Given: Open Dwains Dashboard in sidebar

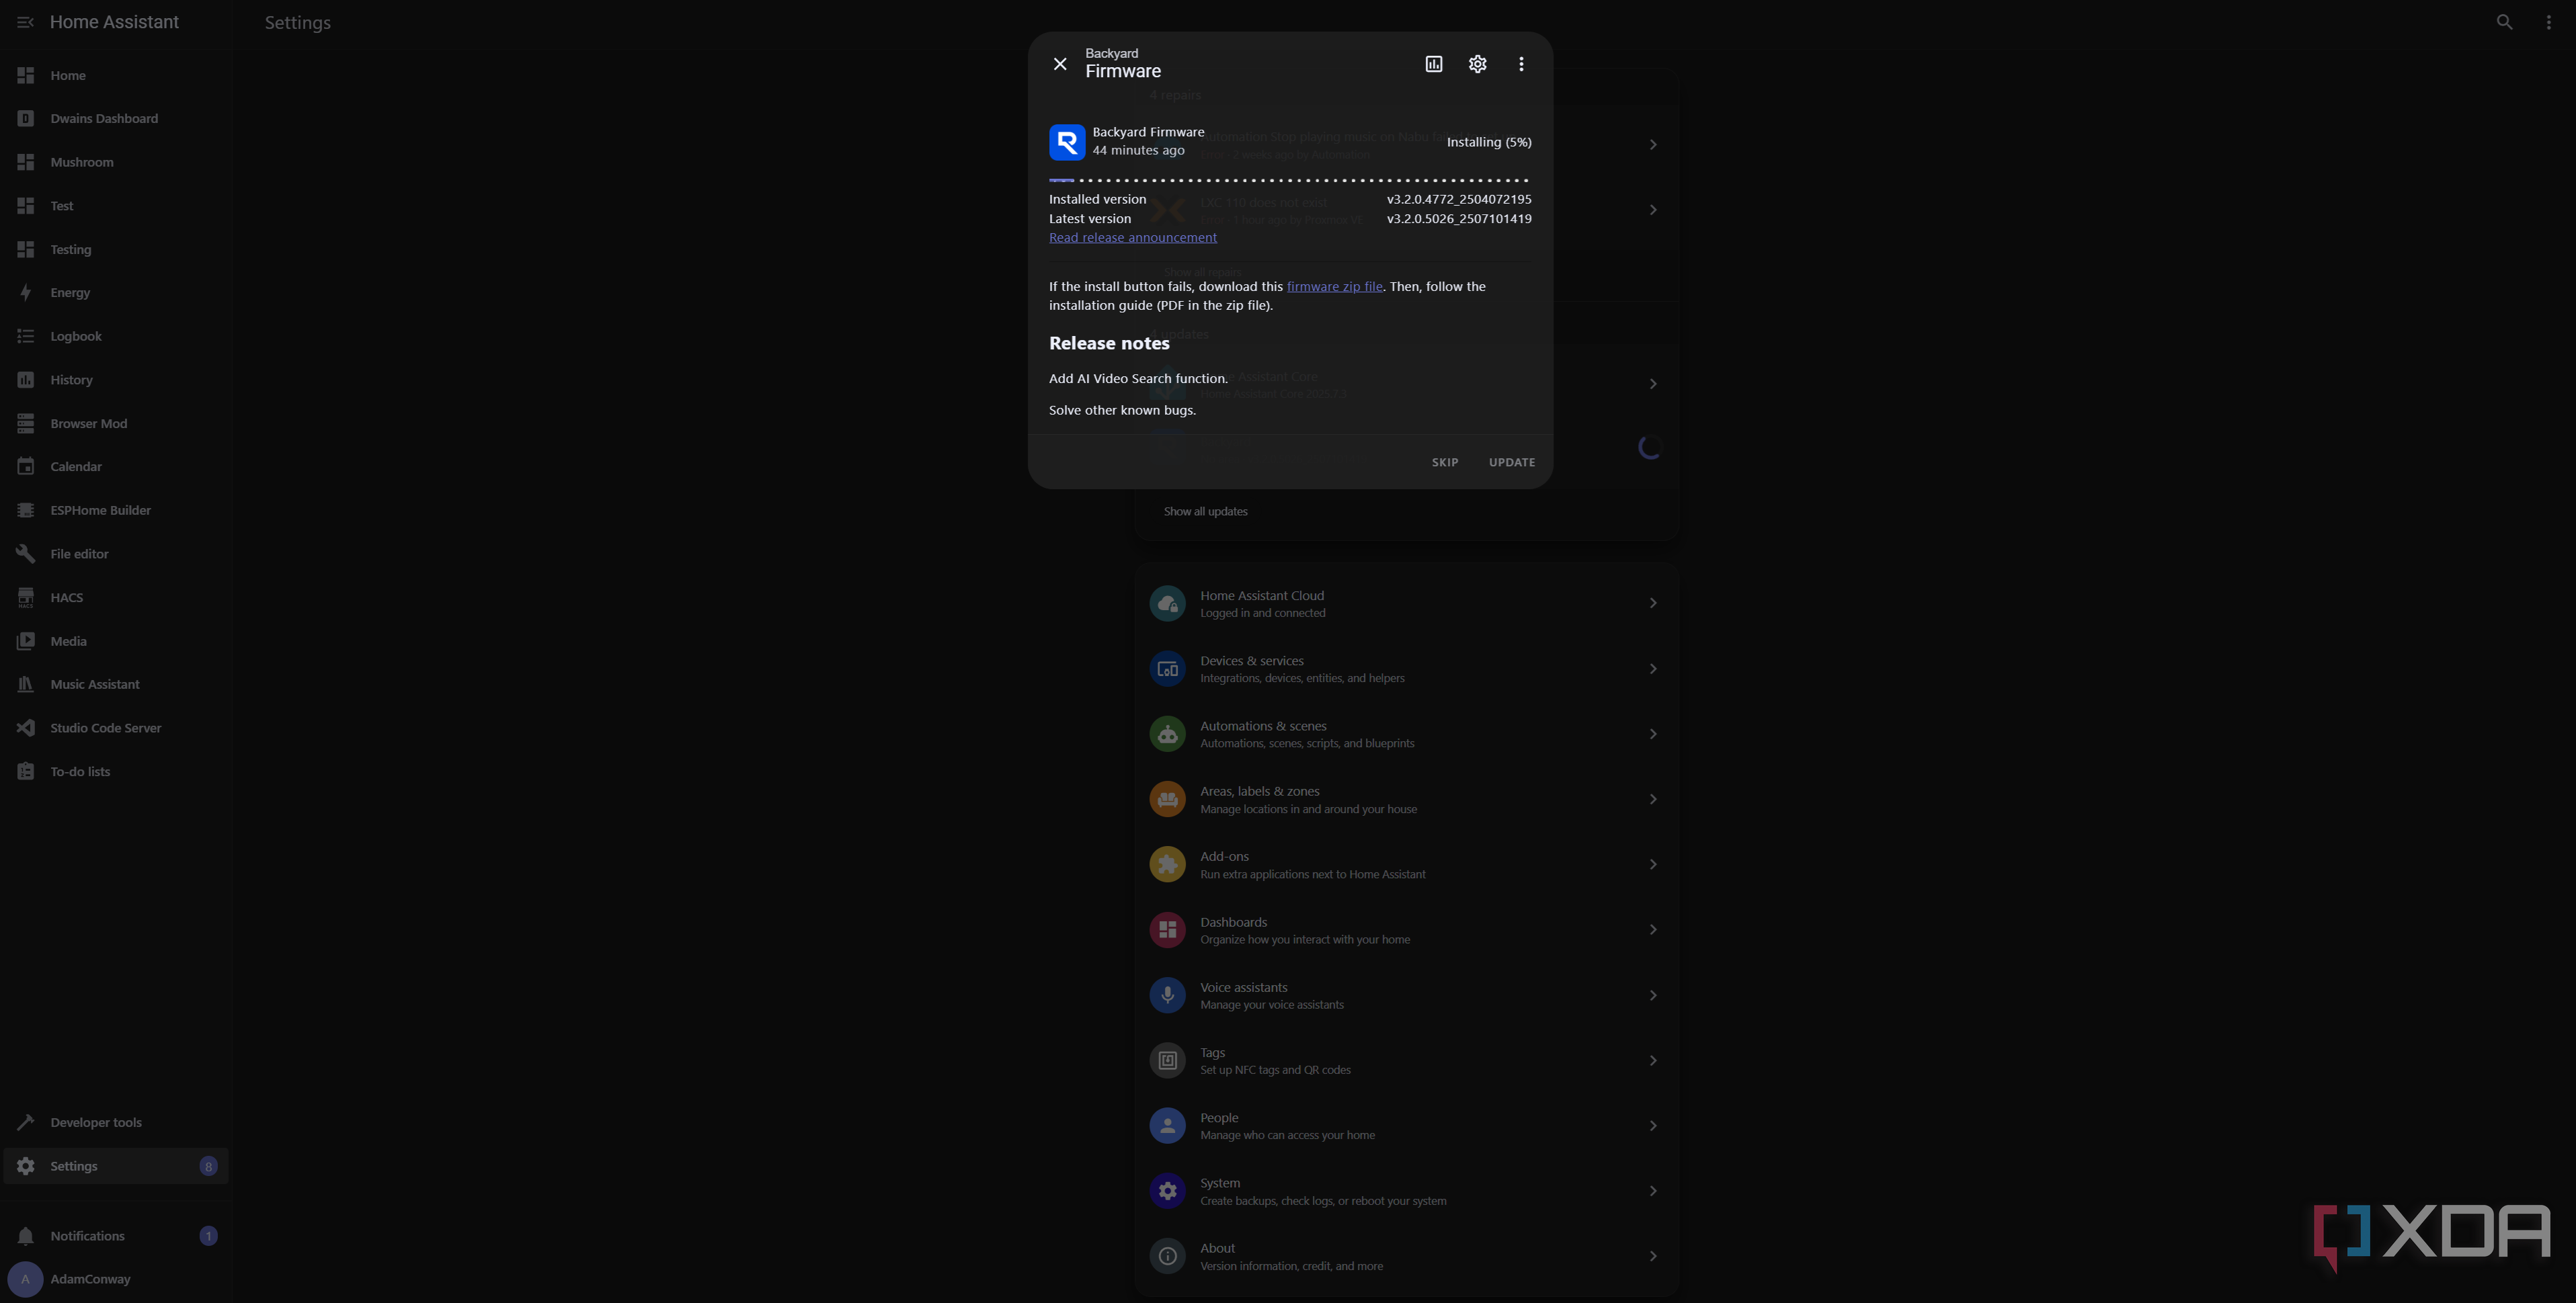Looking at the screenshot, I should (x=116, y=118).
